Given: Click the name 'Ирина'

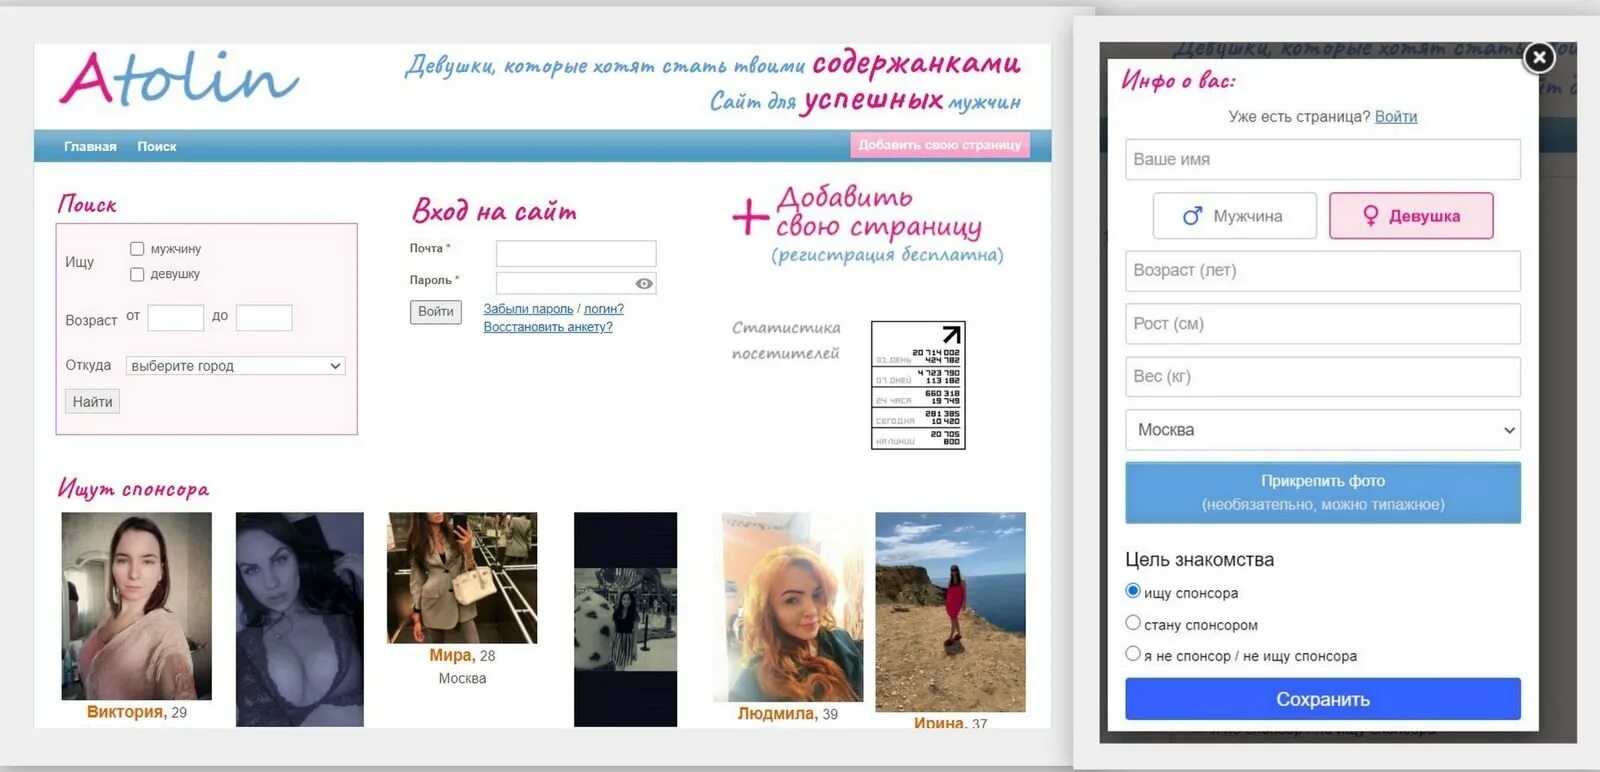Looking at the screenshot, I should tap(940, 723).
